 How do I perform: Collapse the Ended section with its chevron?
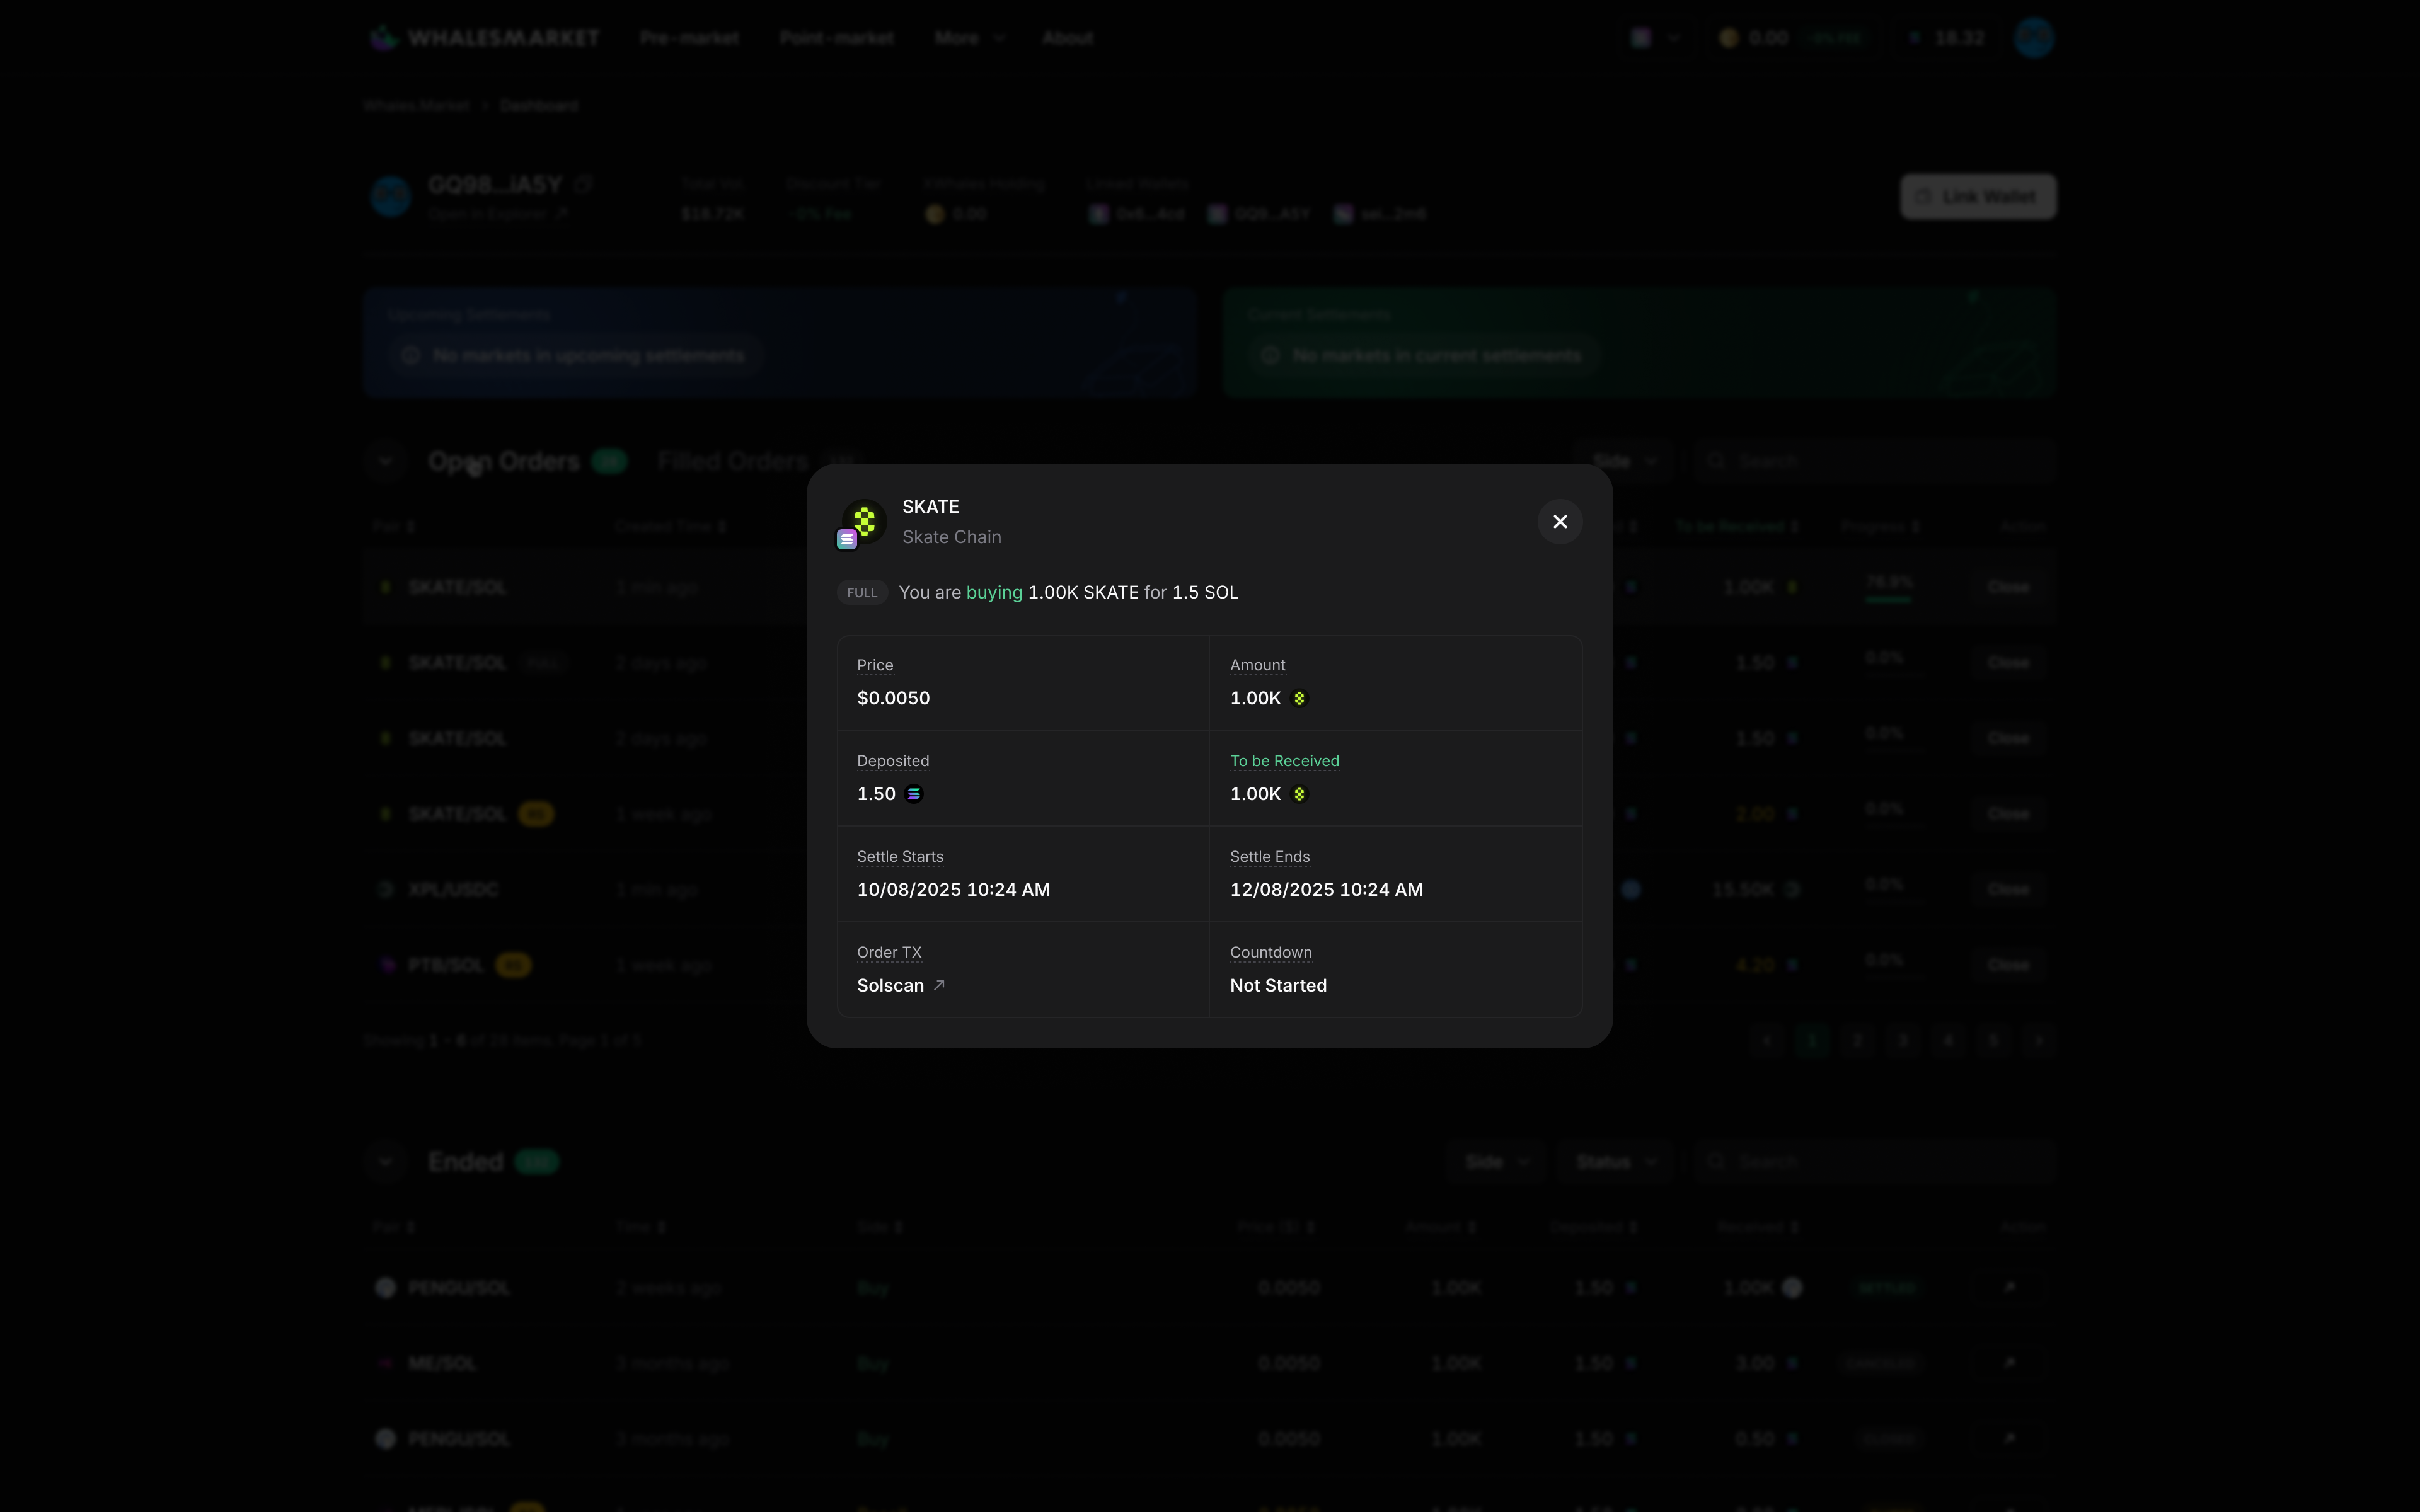[385, 1162]
